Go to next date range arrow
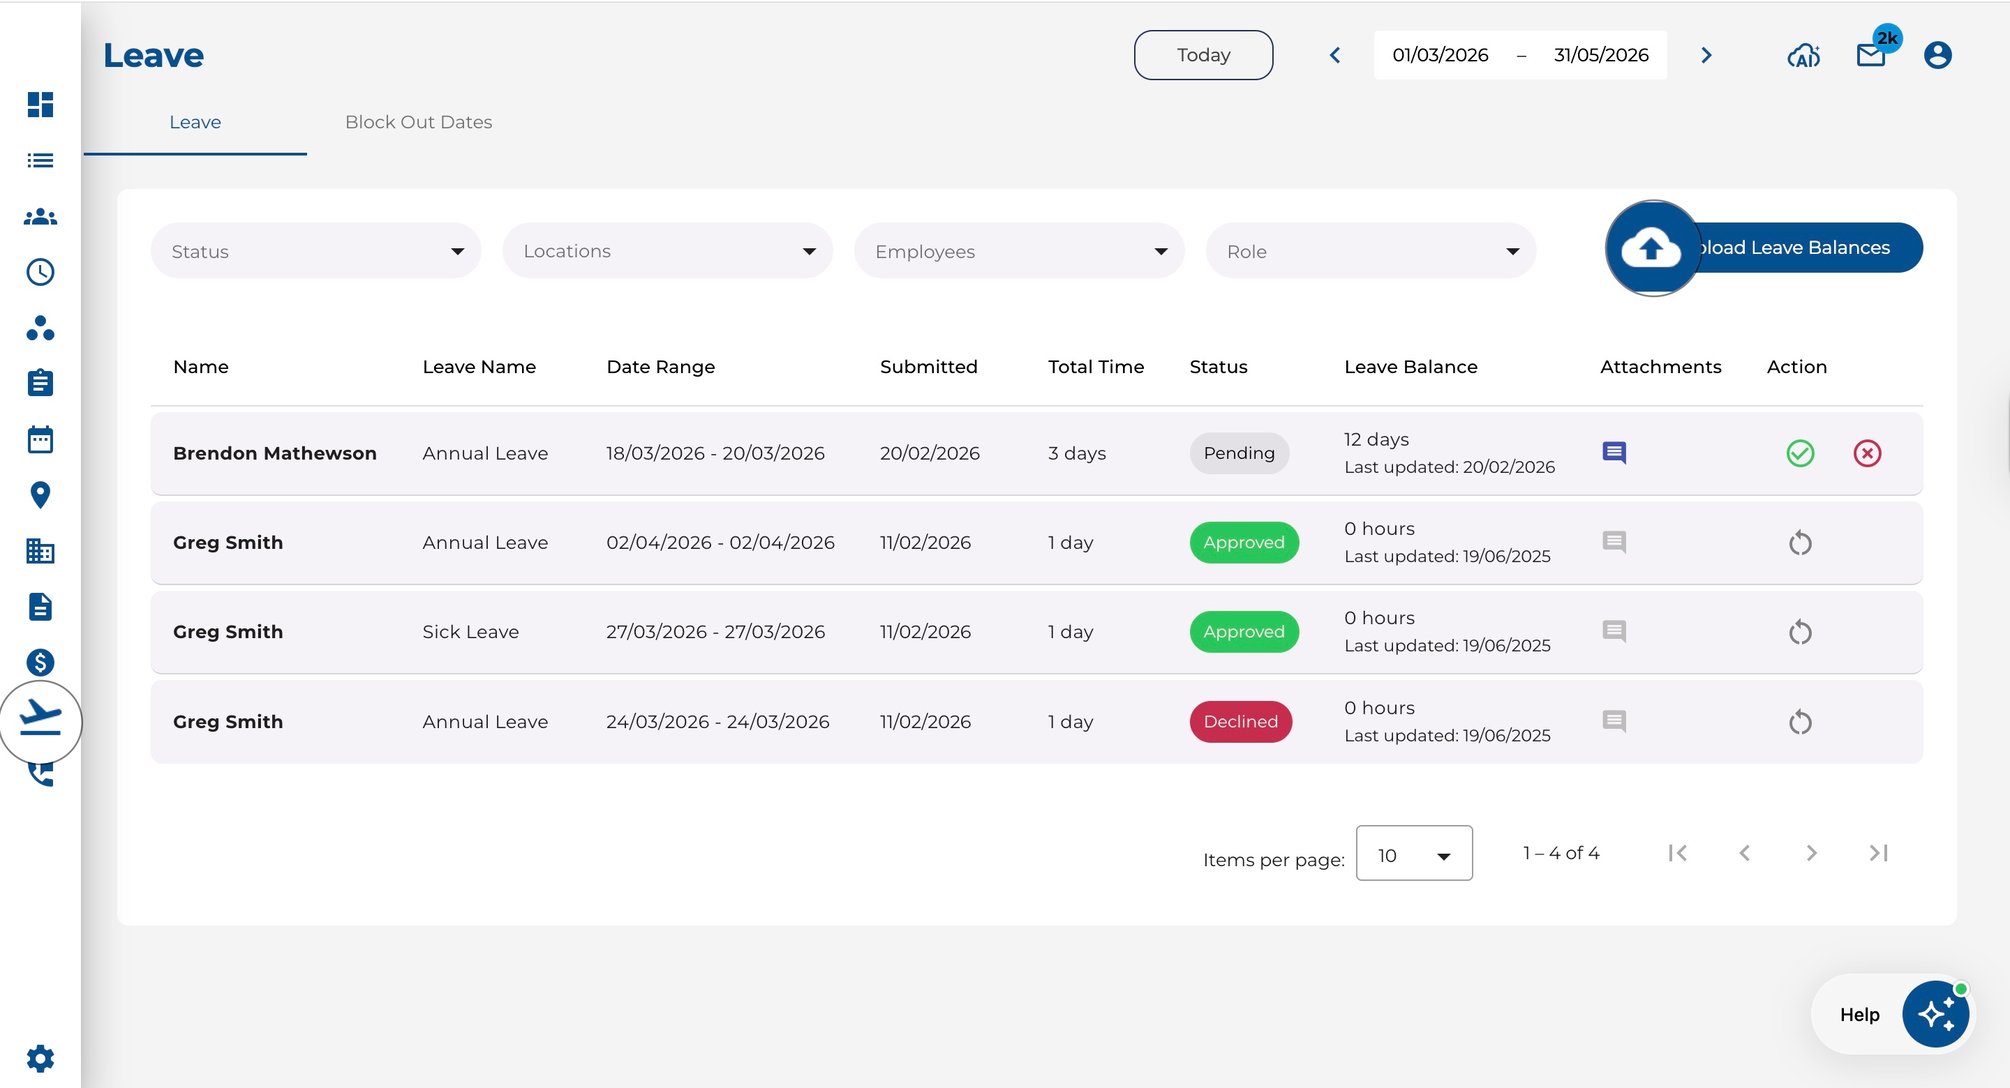Screen dimensions: 2010x1088 tap(1706, 55)
